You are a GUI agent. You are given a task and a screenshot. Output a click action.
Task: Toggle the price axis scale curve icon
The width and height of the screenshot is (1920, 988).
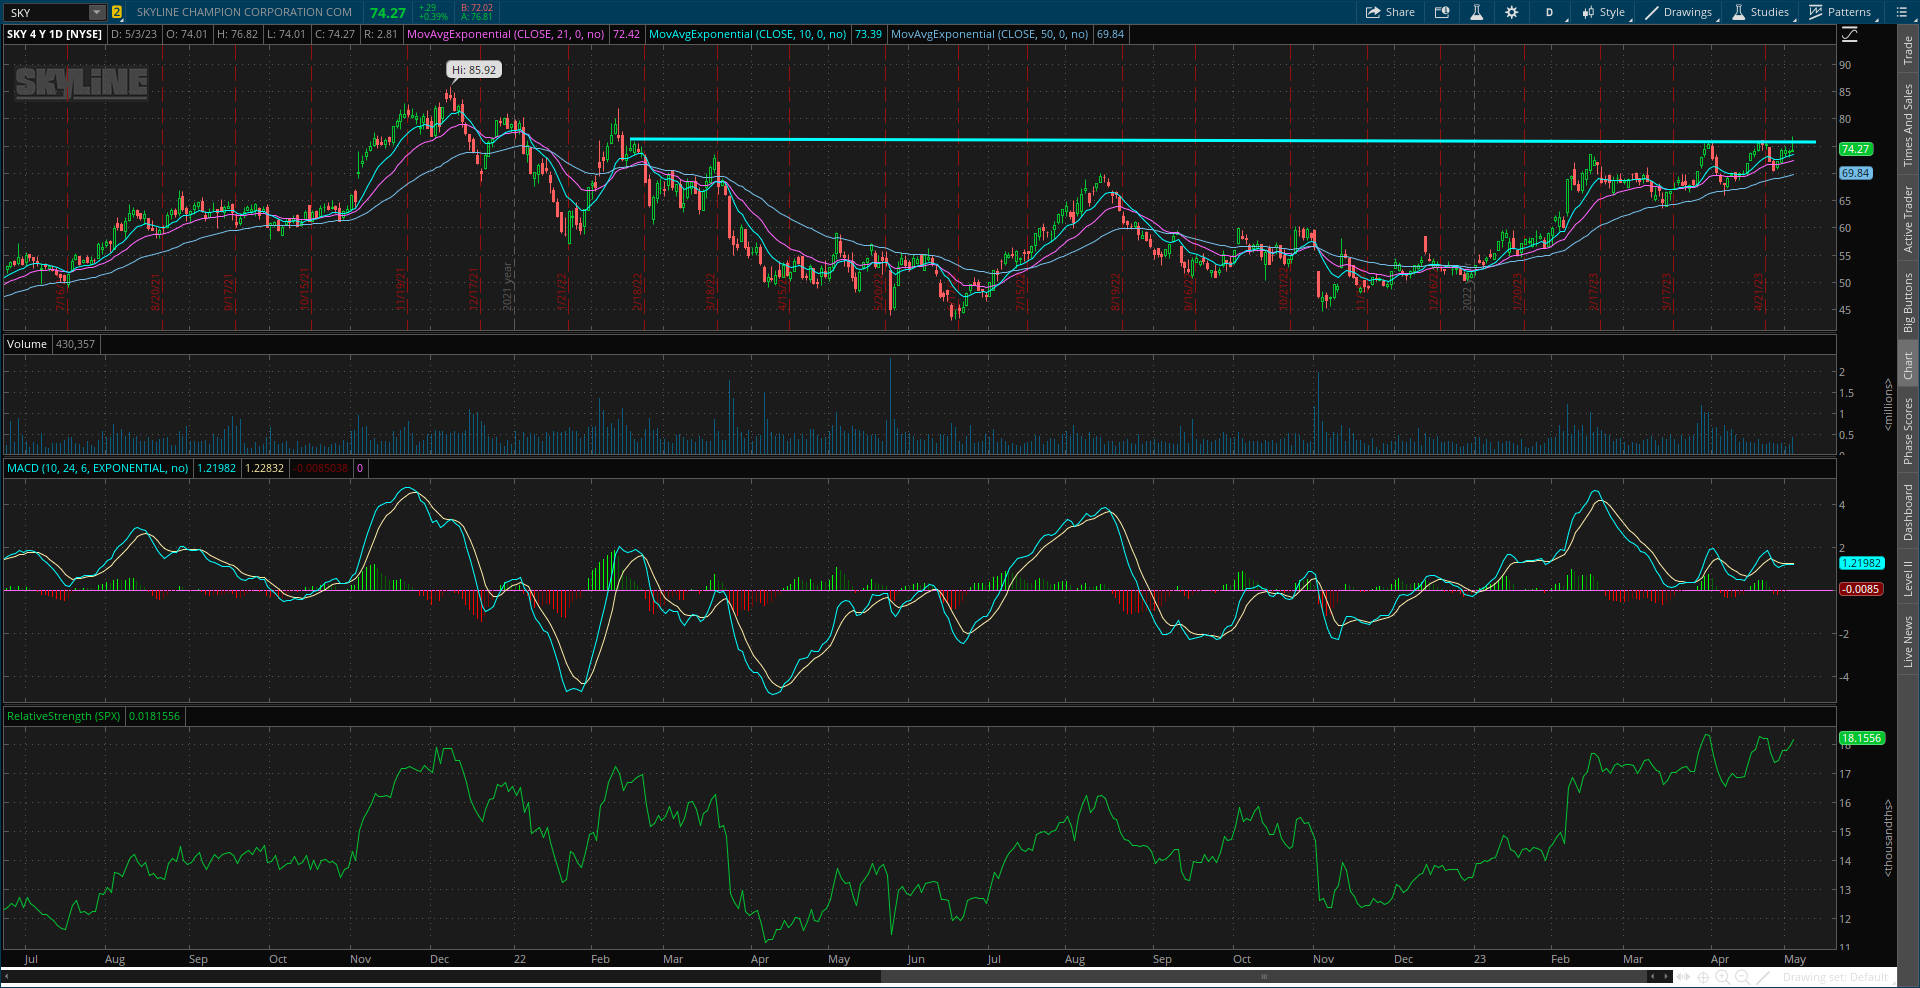pos(1850,35)
